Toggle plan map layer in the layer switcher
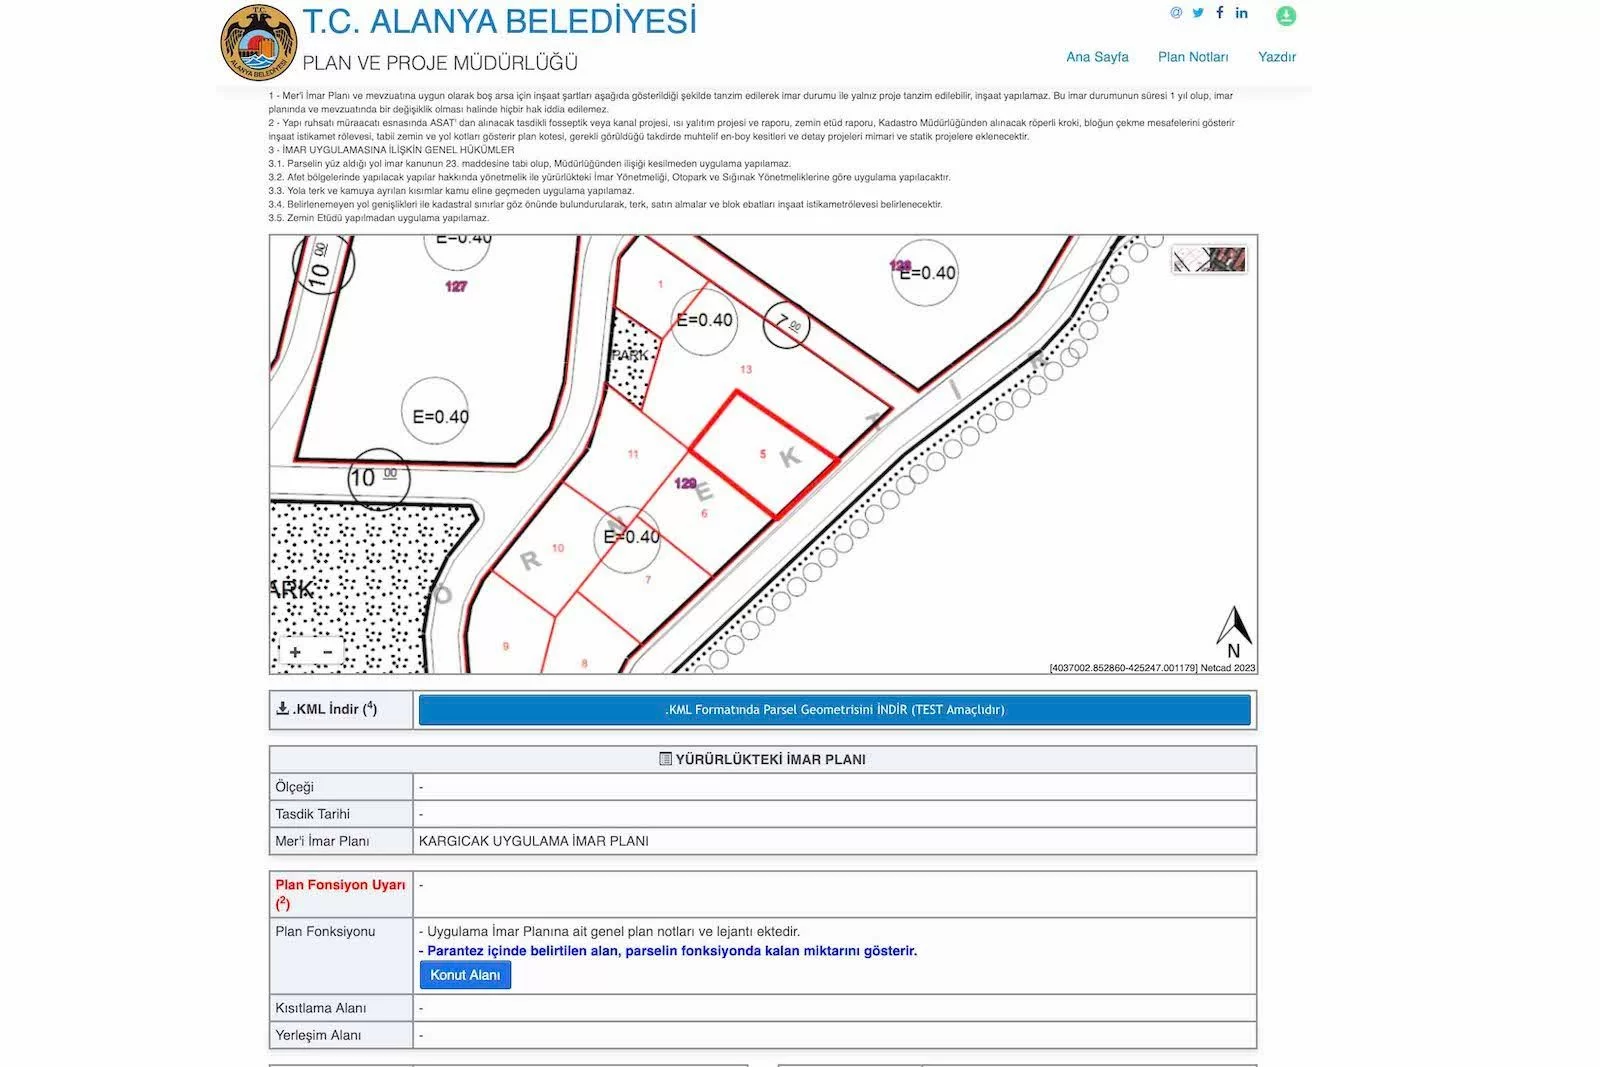The width and height of the screenshot is (1600, 1067). [x=1190, y=260]
